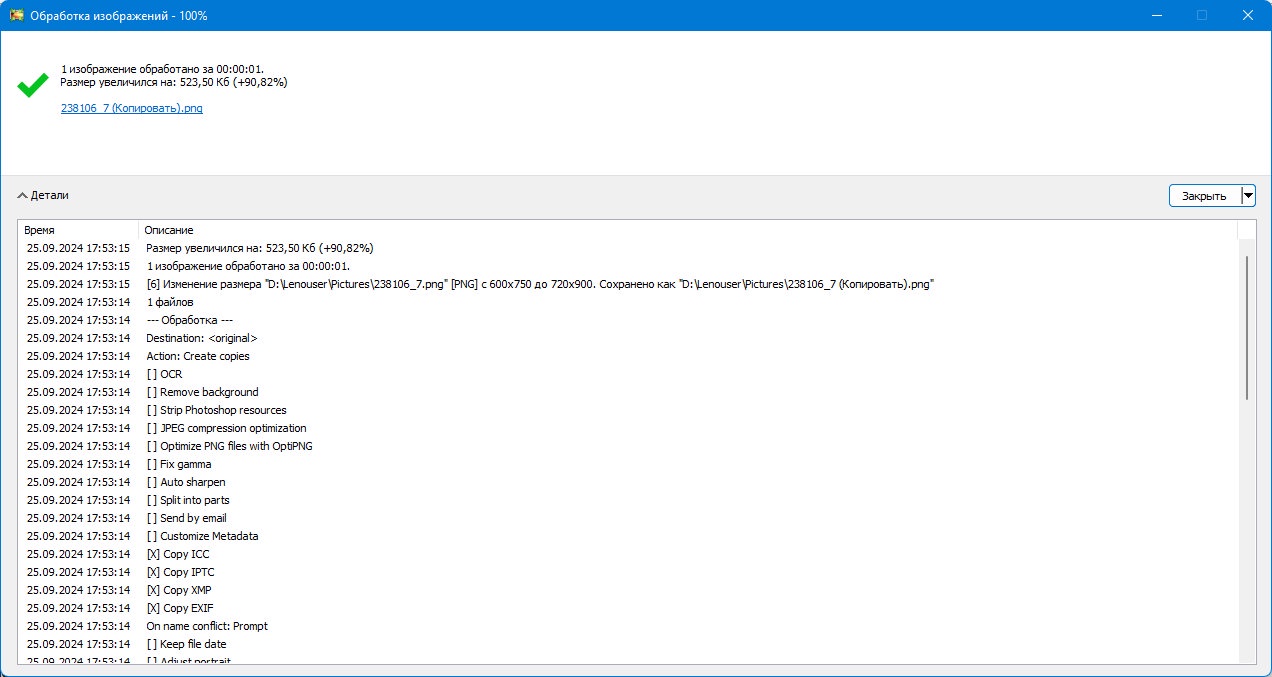The width and height of the screenshot is (1272, 677).
Task: Collapse the Детали section
Action: coord(43,196)
